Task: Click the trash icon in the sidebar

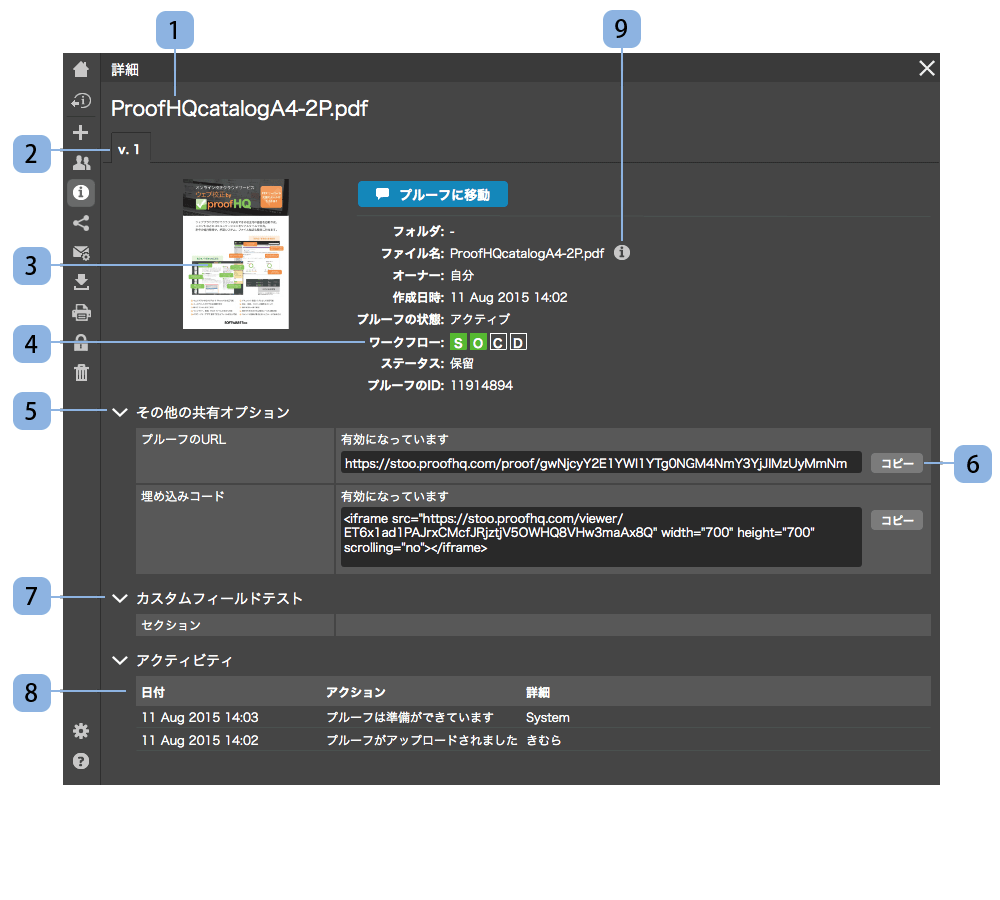Action: click(x=81, y=373)
